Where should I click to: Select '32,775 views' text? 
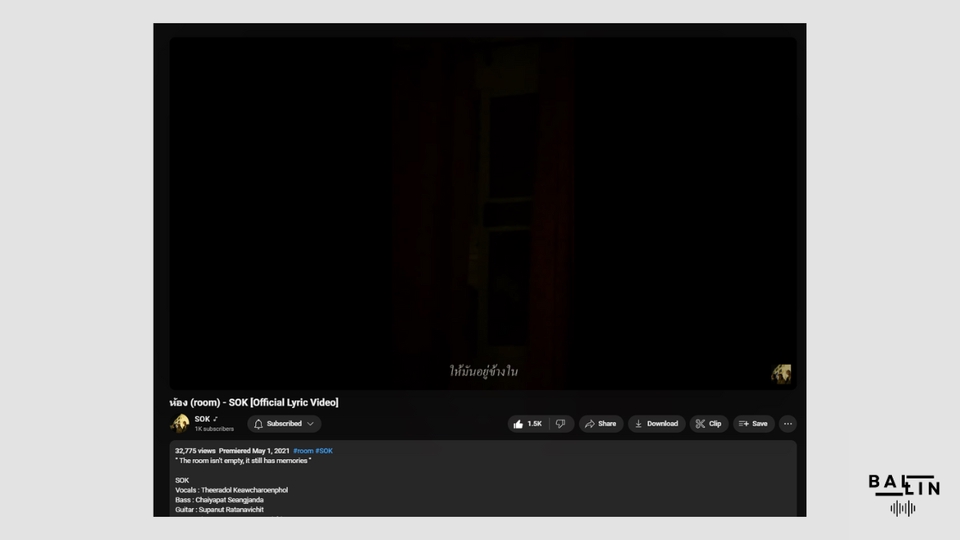pos(195,451)
